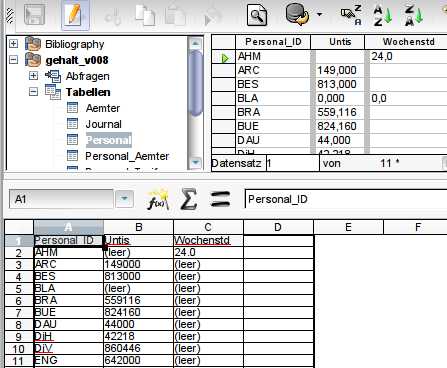Image resolution: width=447 pixels, height=368 pixels.
Task: Click the Paste clipboard icon
Action: click(175, 15)
